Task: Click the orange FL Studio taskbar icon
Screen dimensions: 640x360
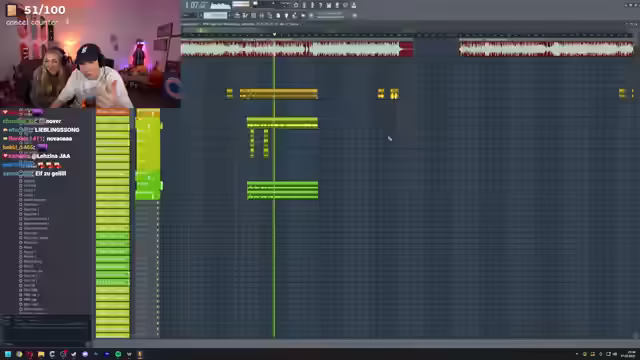Action: click(140, 354)
